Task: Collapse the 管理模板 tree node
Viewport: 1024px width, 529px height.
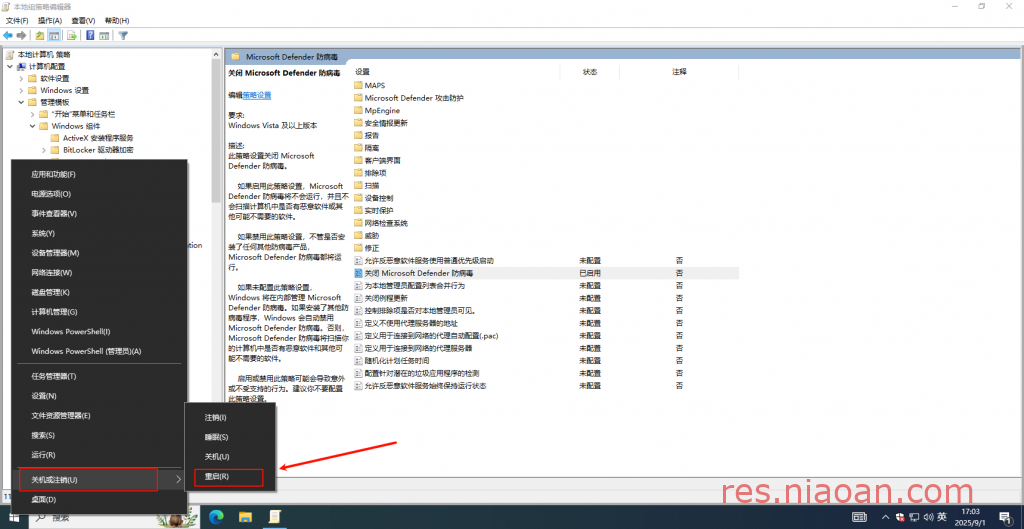Action: pyautogui.click(x=22, y=103)
